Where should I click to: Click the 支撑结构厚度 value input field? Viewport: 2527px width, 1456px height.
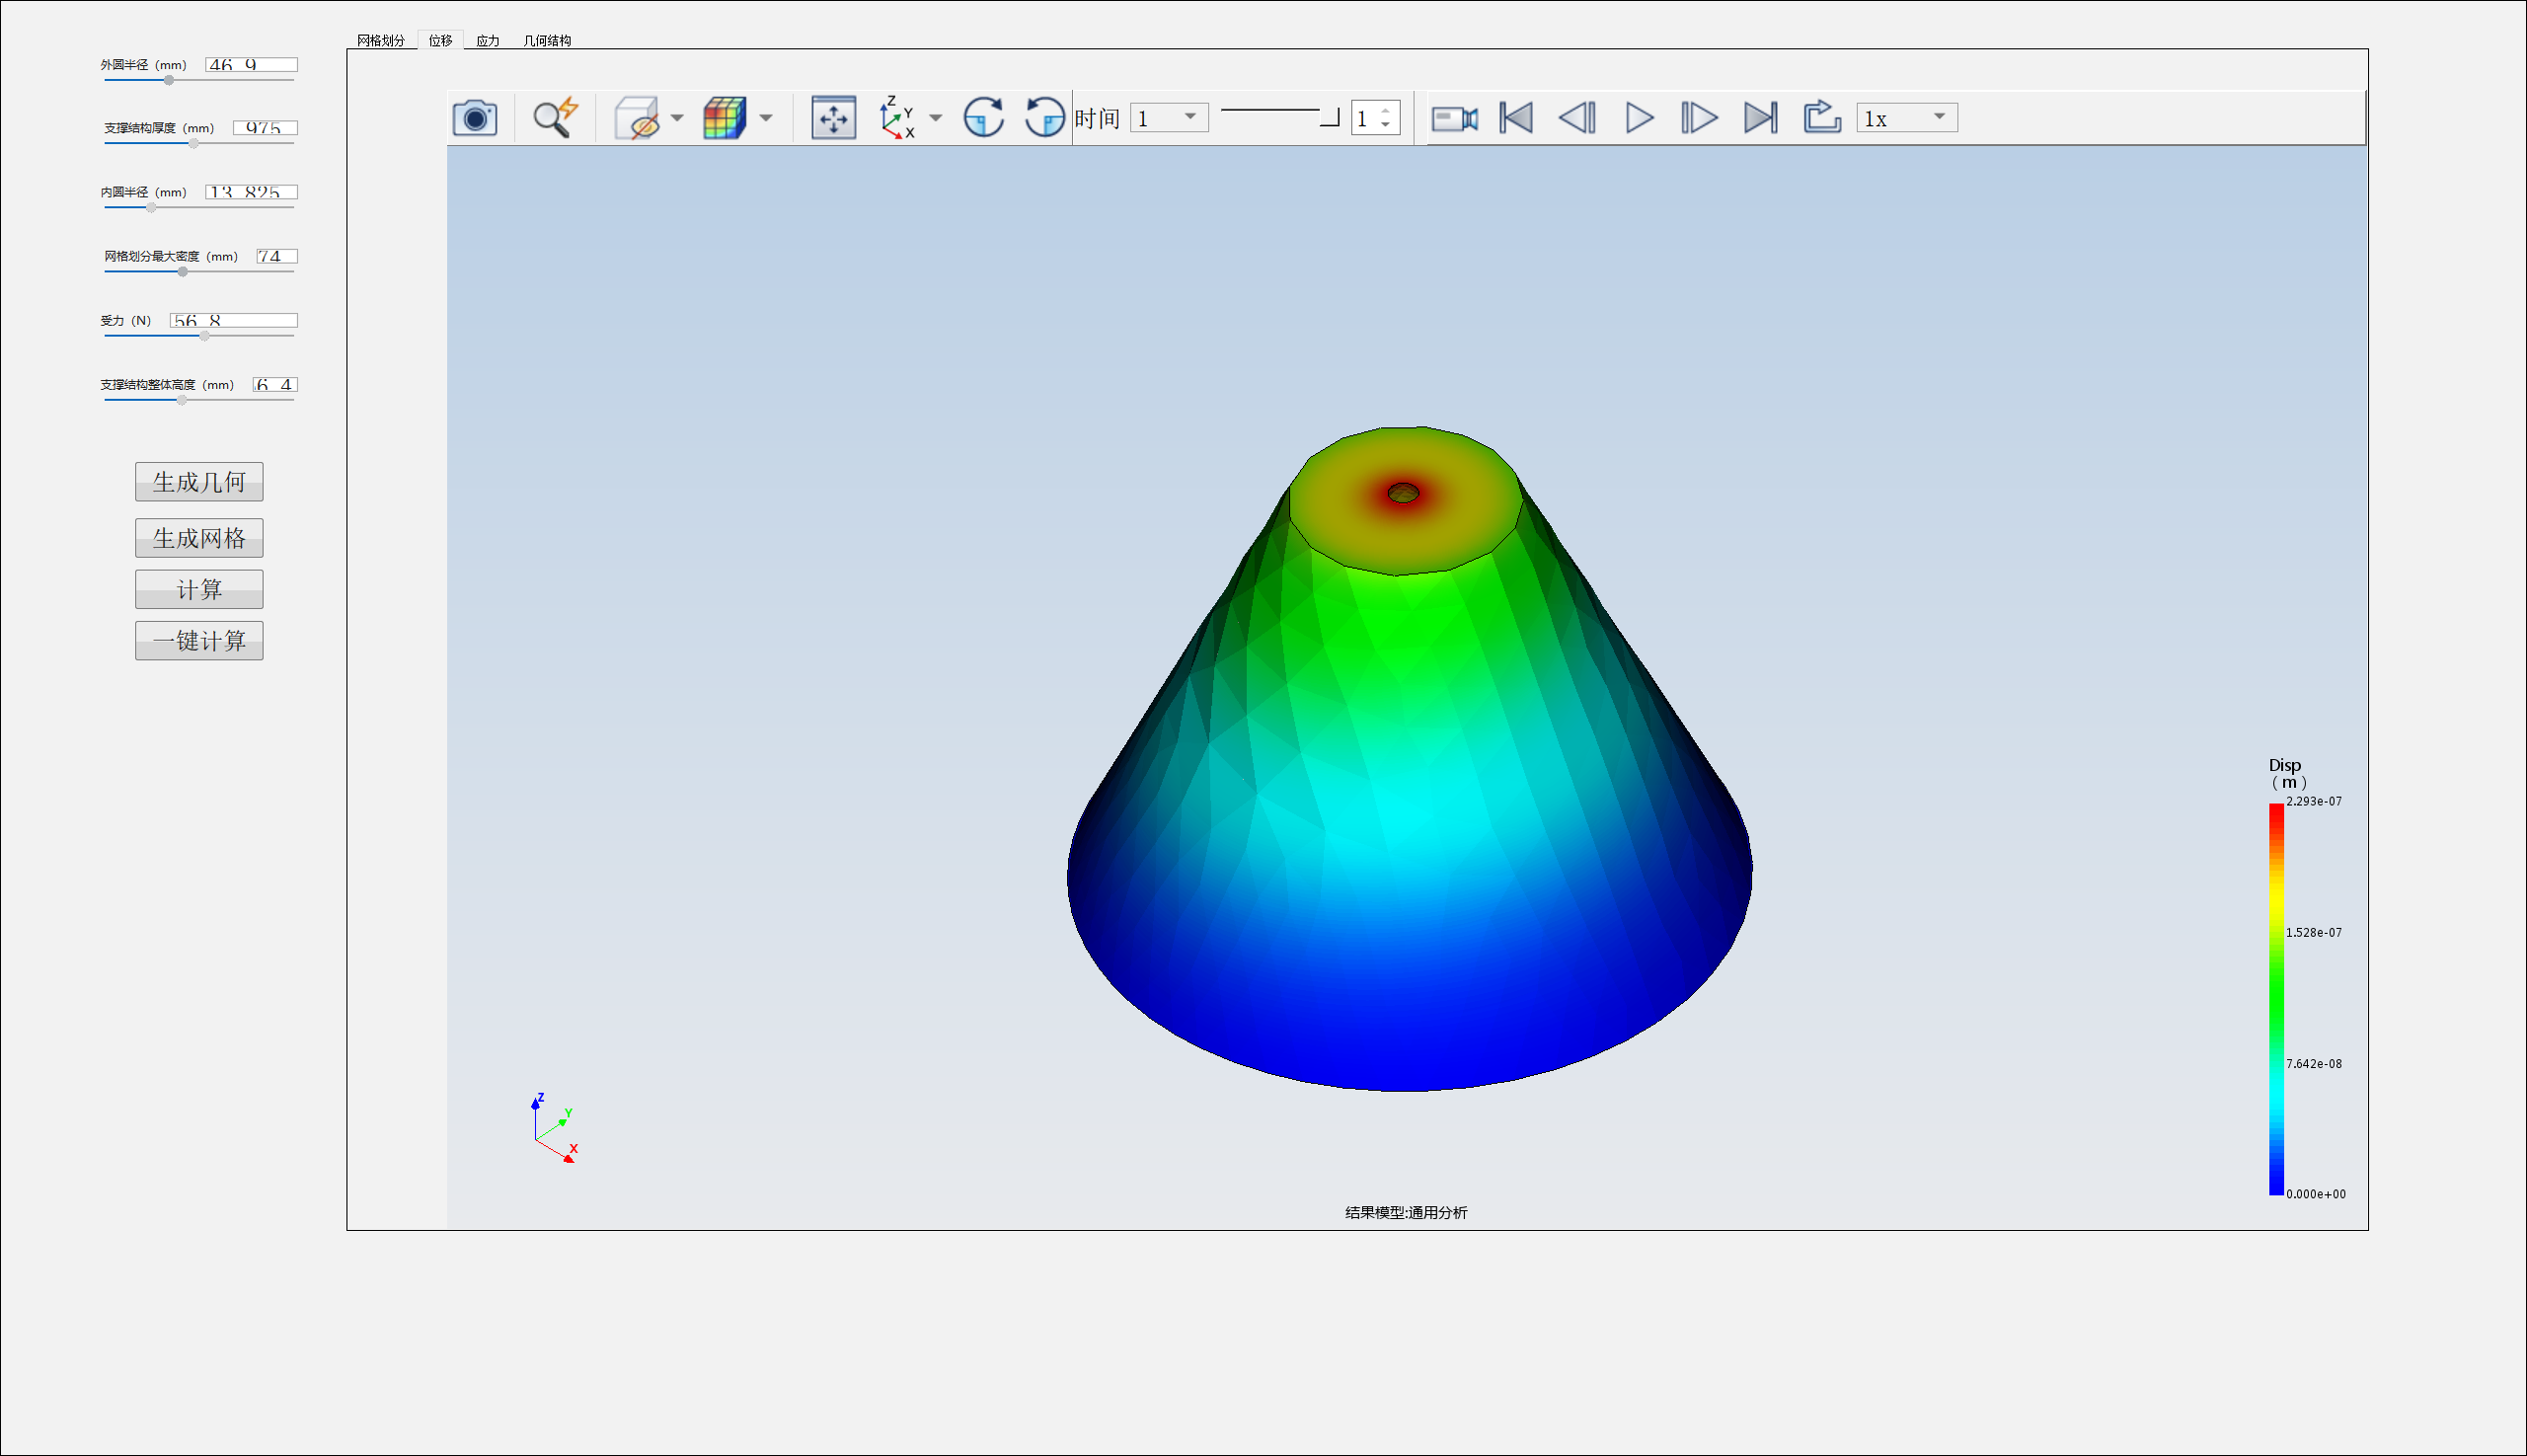265,128
